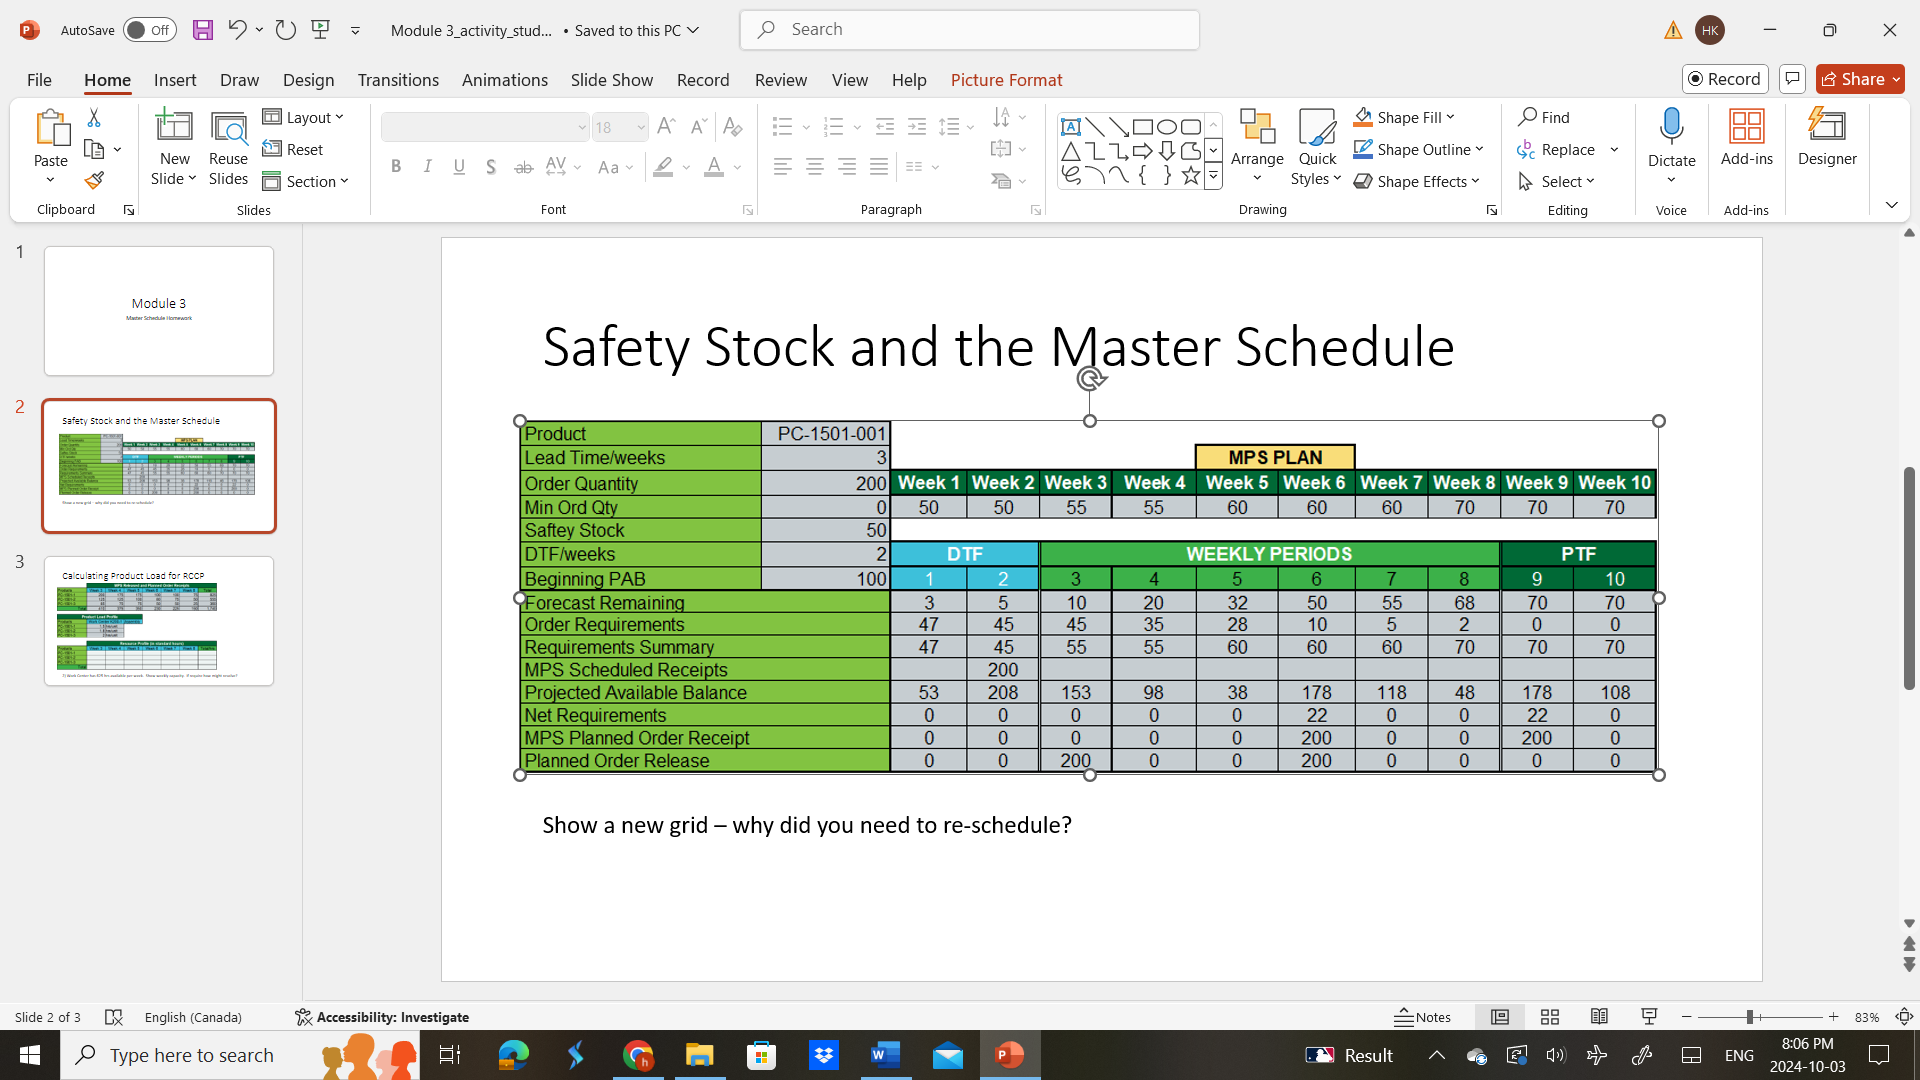
Task: Toggle bold formatting
Action: coord(396,166)
